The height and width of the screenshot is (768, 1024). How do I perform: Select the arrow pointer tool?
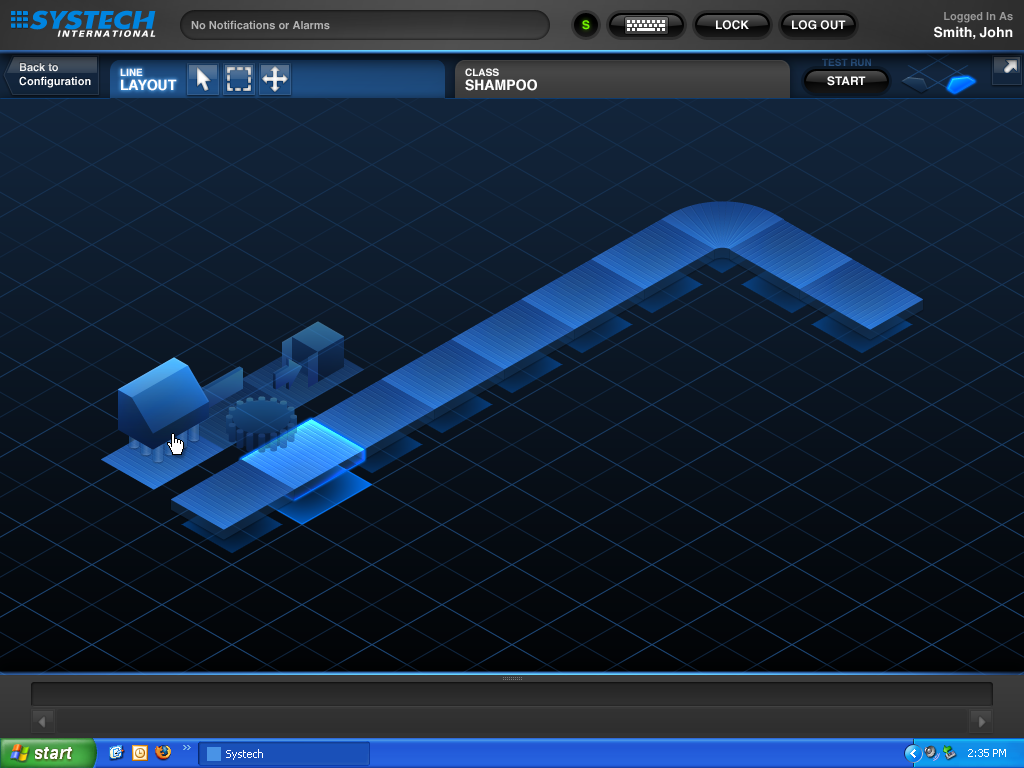[x=203, y=79]
